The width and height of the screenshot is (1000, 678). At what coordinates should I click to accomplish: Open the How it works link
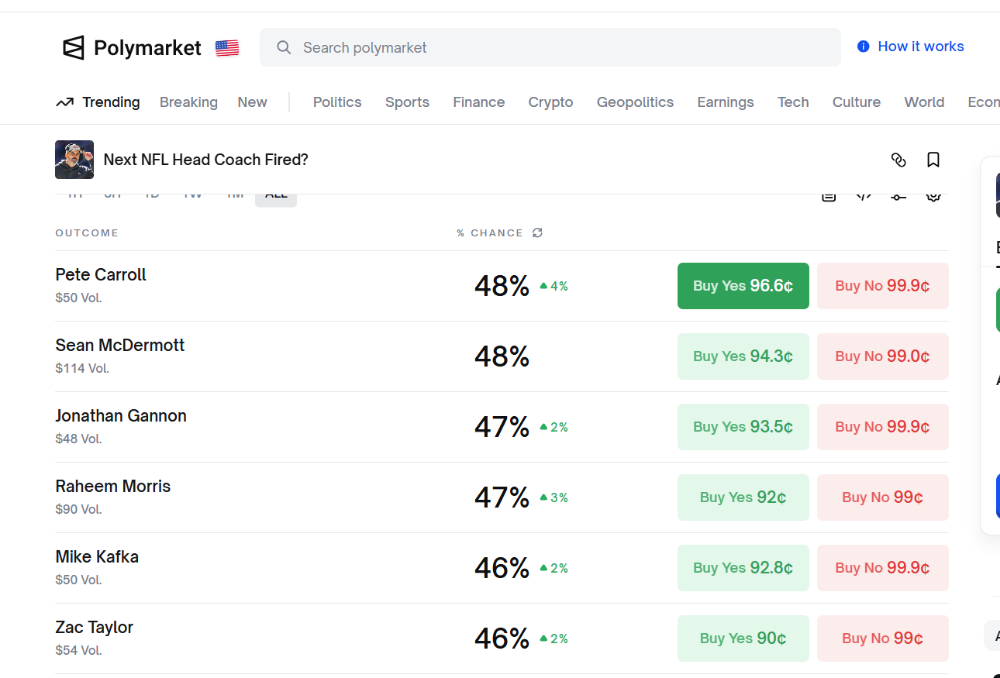point(920,46)
